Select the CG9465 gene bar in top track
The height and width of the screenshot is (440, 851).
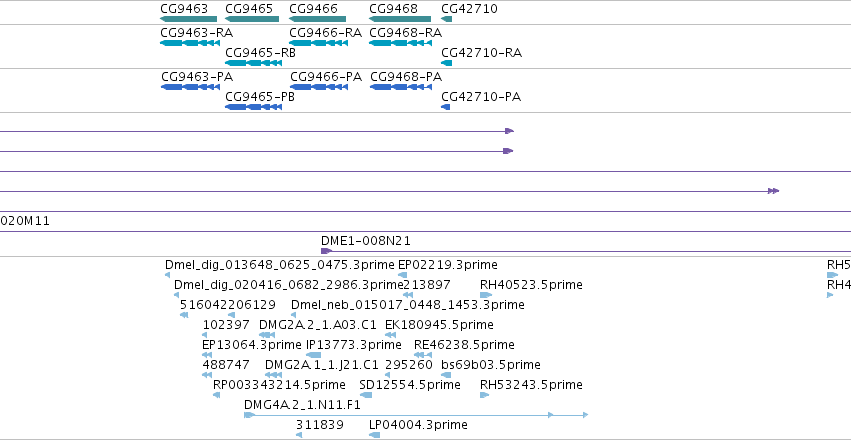252,20
